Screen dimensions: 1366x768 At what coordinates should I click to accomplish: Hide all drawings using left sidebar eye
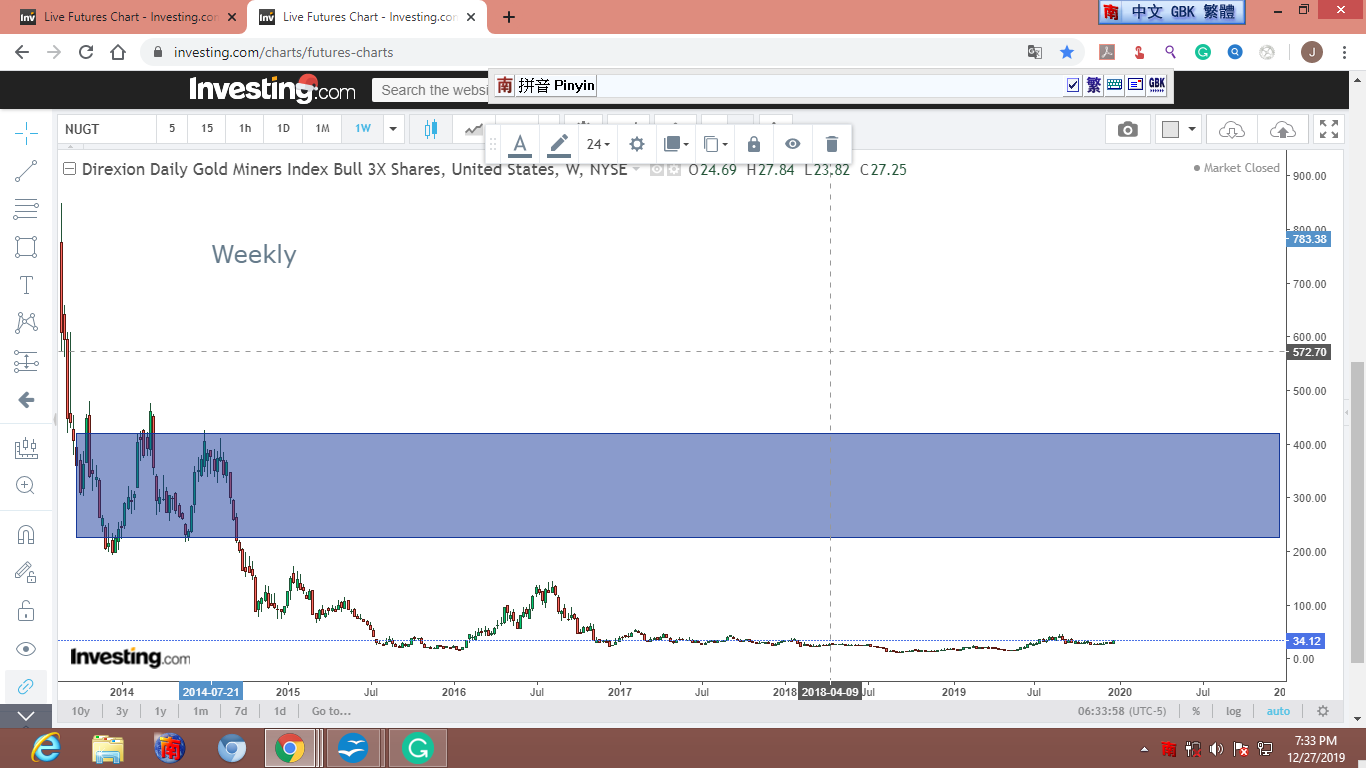click(26, 649)
